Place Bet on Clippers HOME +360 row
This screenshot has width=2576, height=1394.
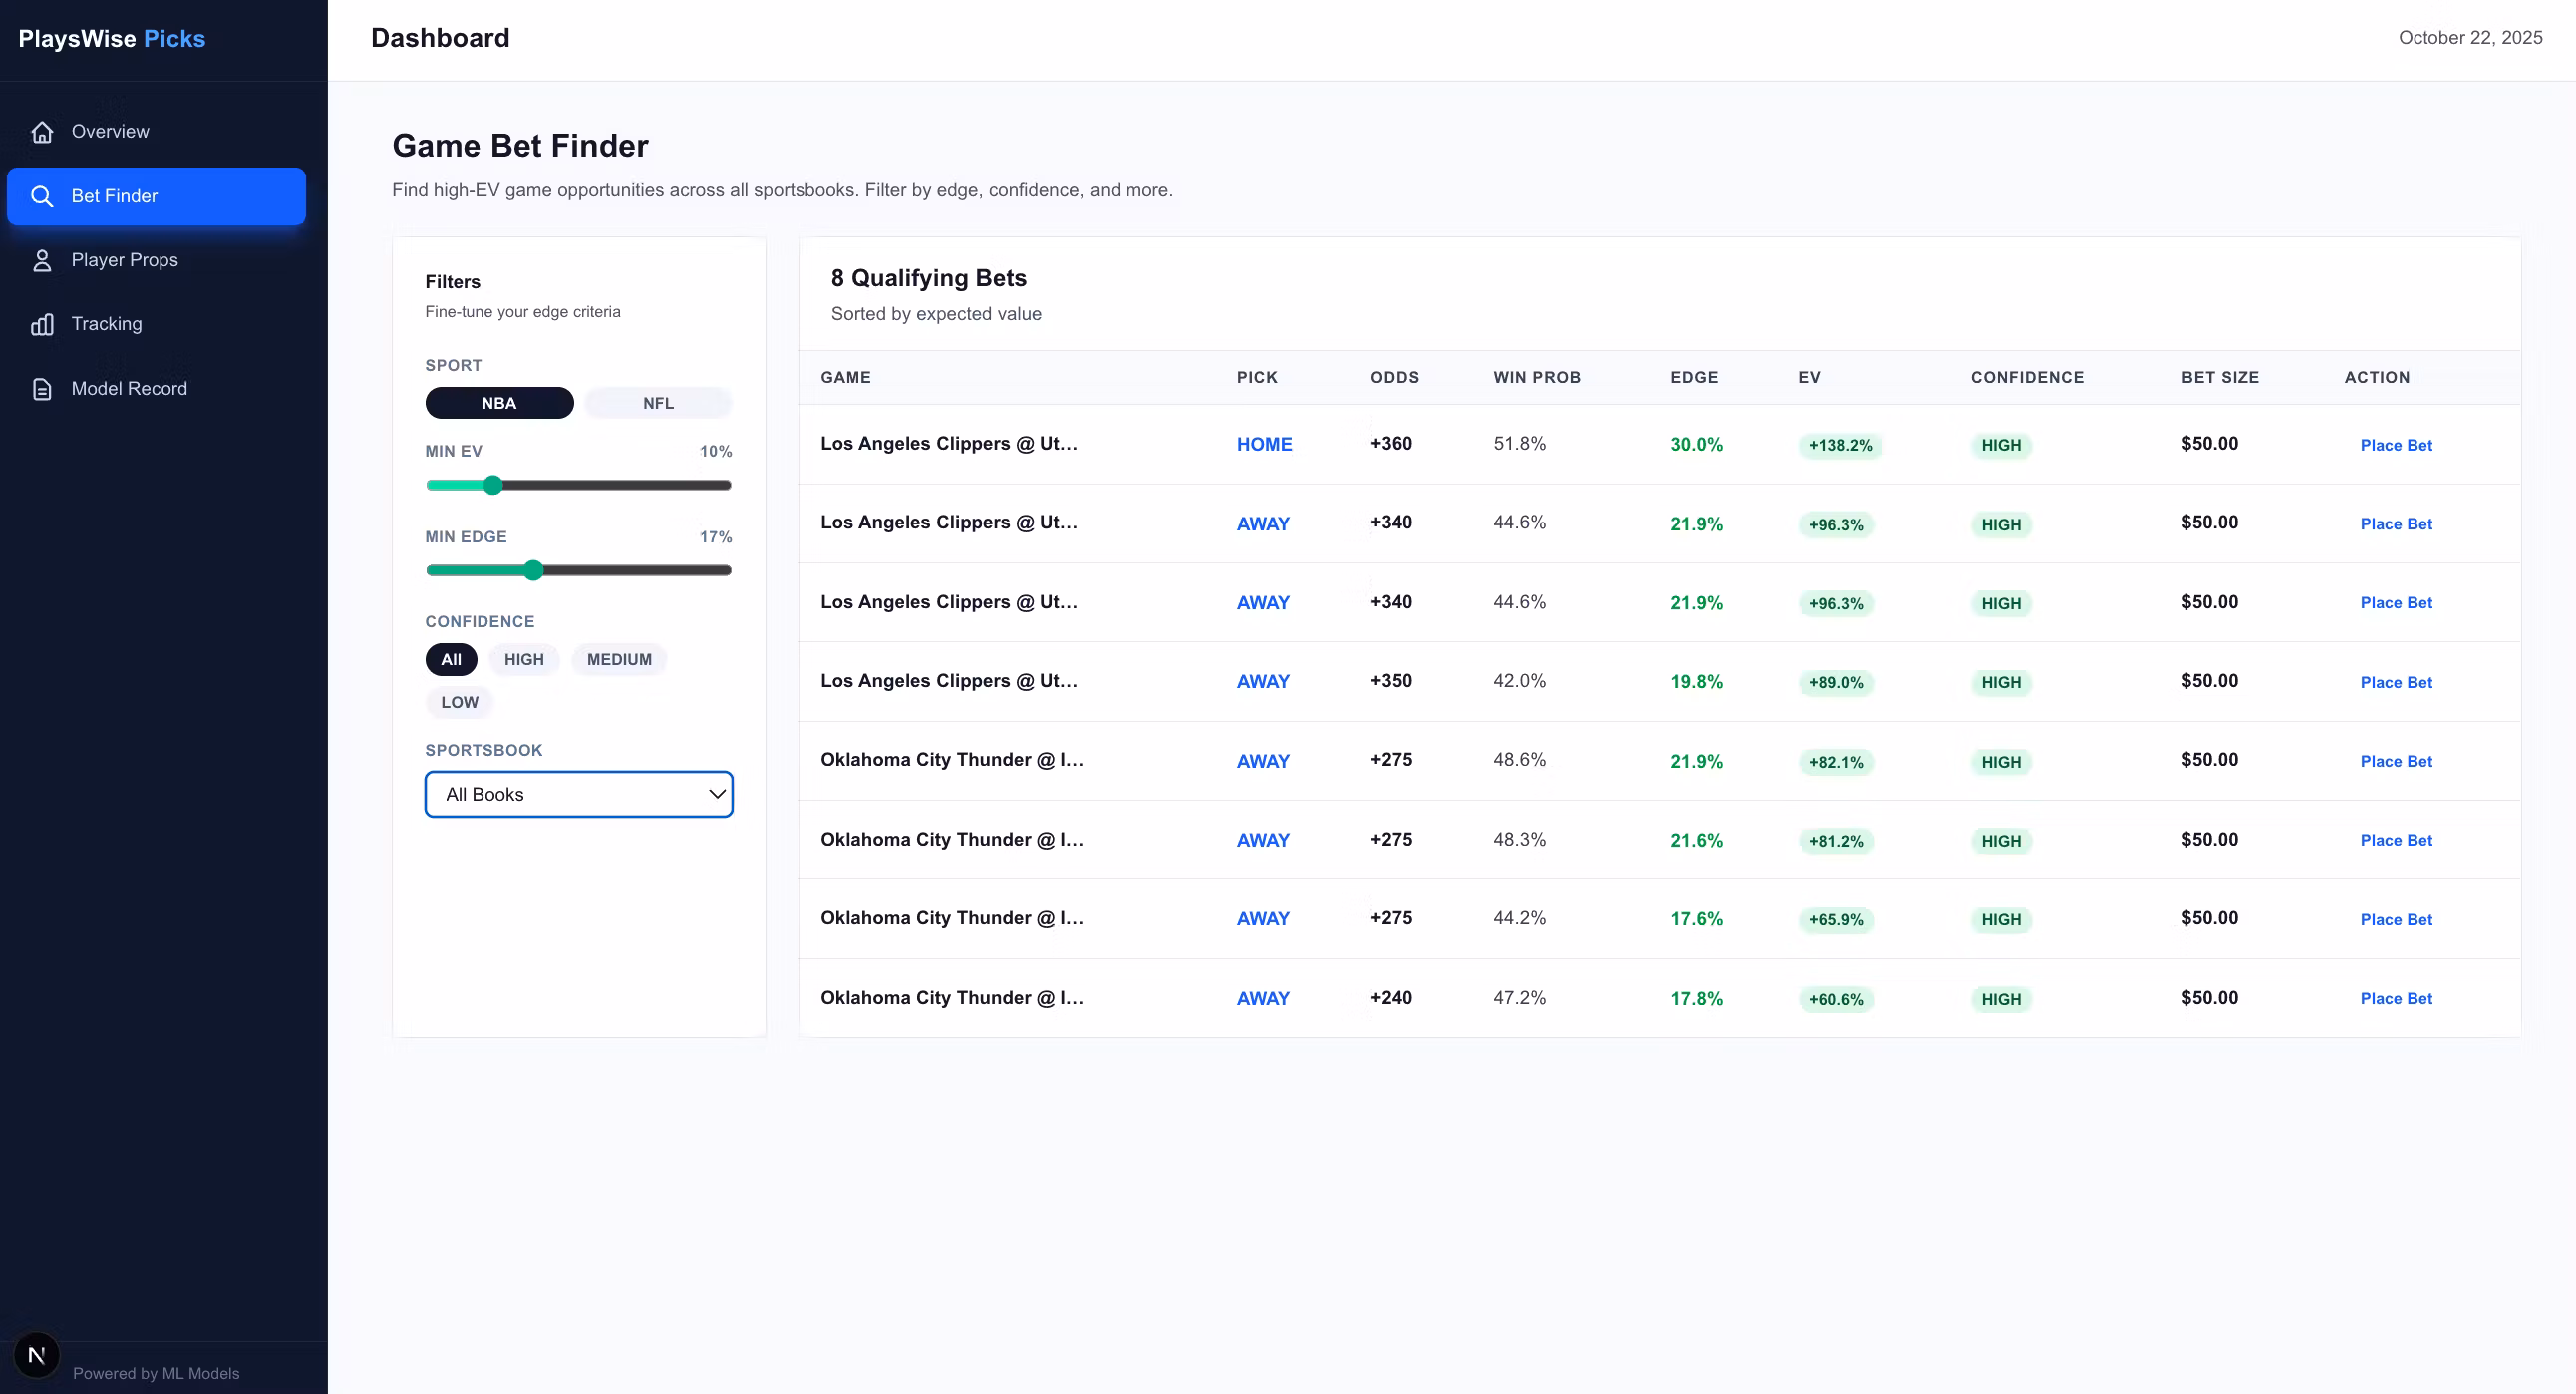(2395, 445)
